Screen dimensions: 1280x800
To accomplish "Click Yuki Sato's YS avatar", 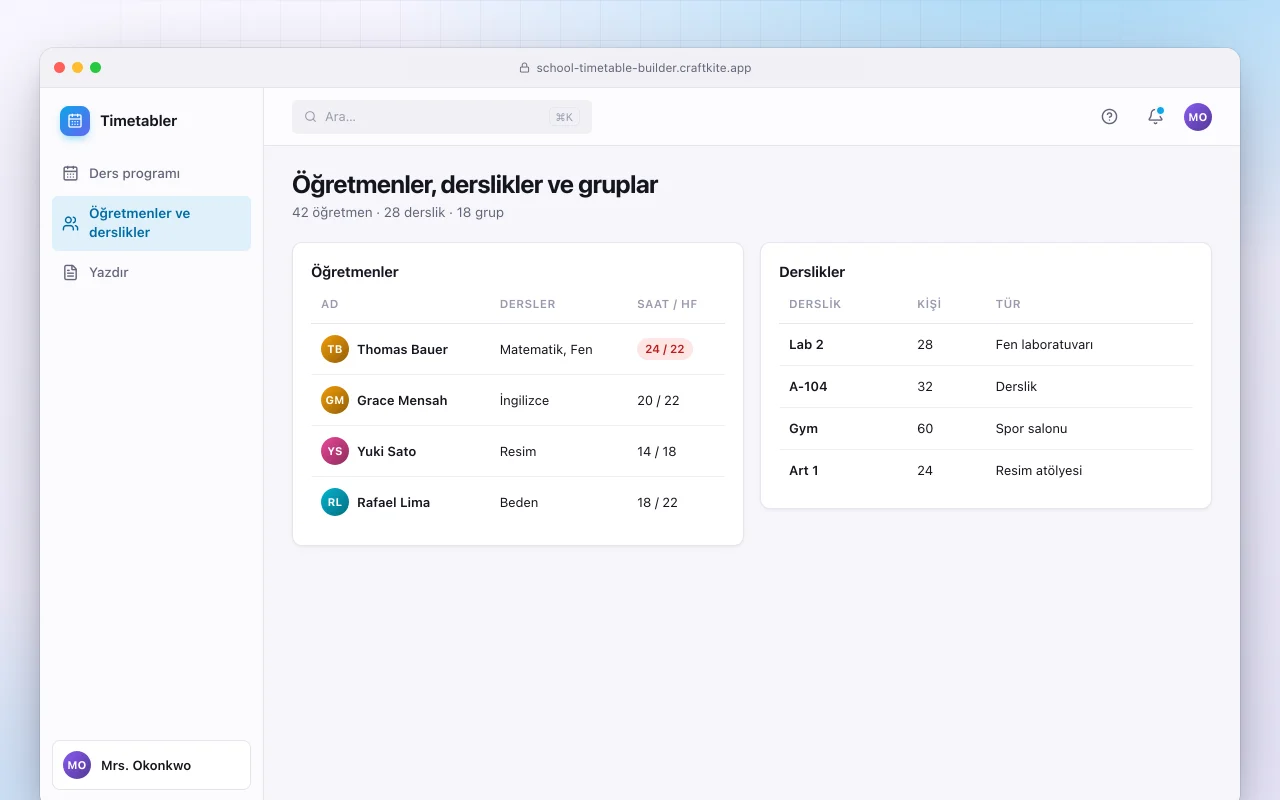I will tap(335, 451).
